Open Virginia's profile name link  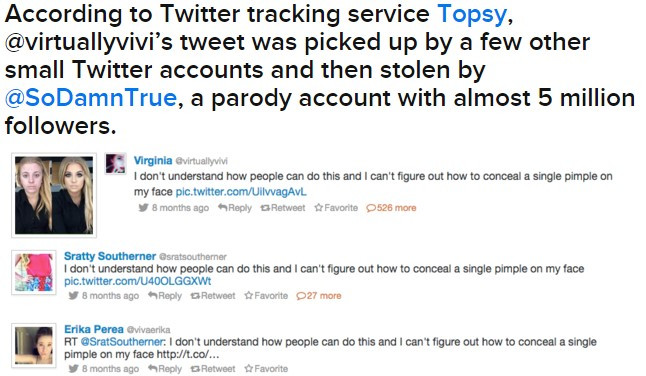tap(153, 160)
